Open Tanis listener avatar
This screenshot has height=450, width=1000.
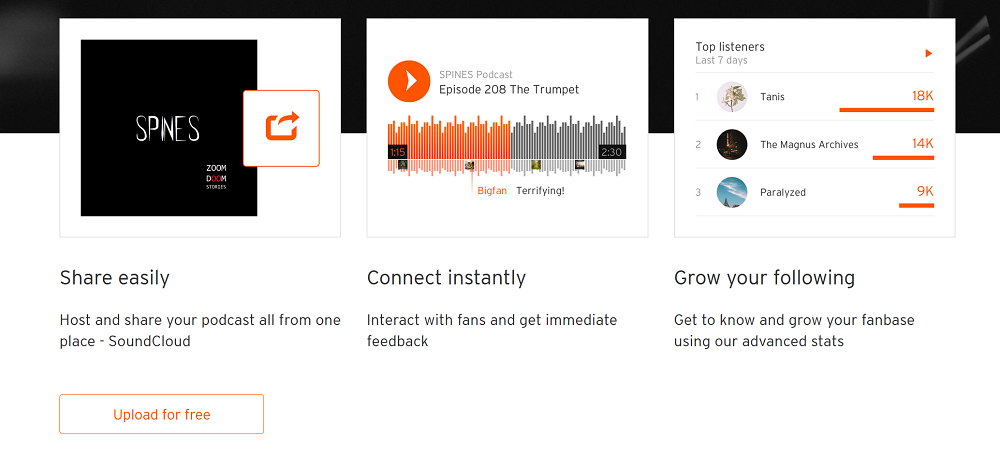[x=732, y=97]
